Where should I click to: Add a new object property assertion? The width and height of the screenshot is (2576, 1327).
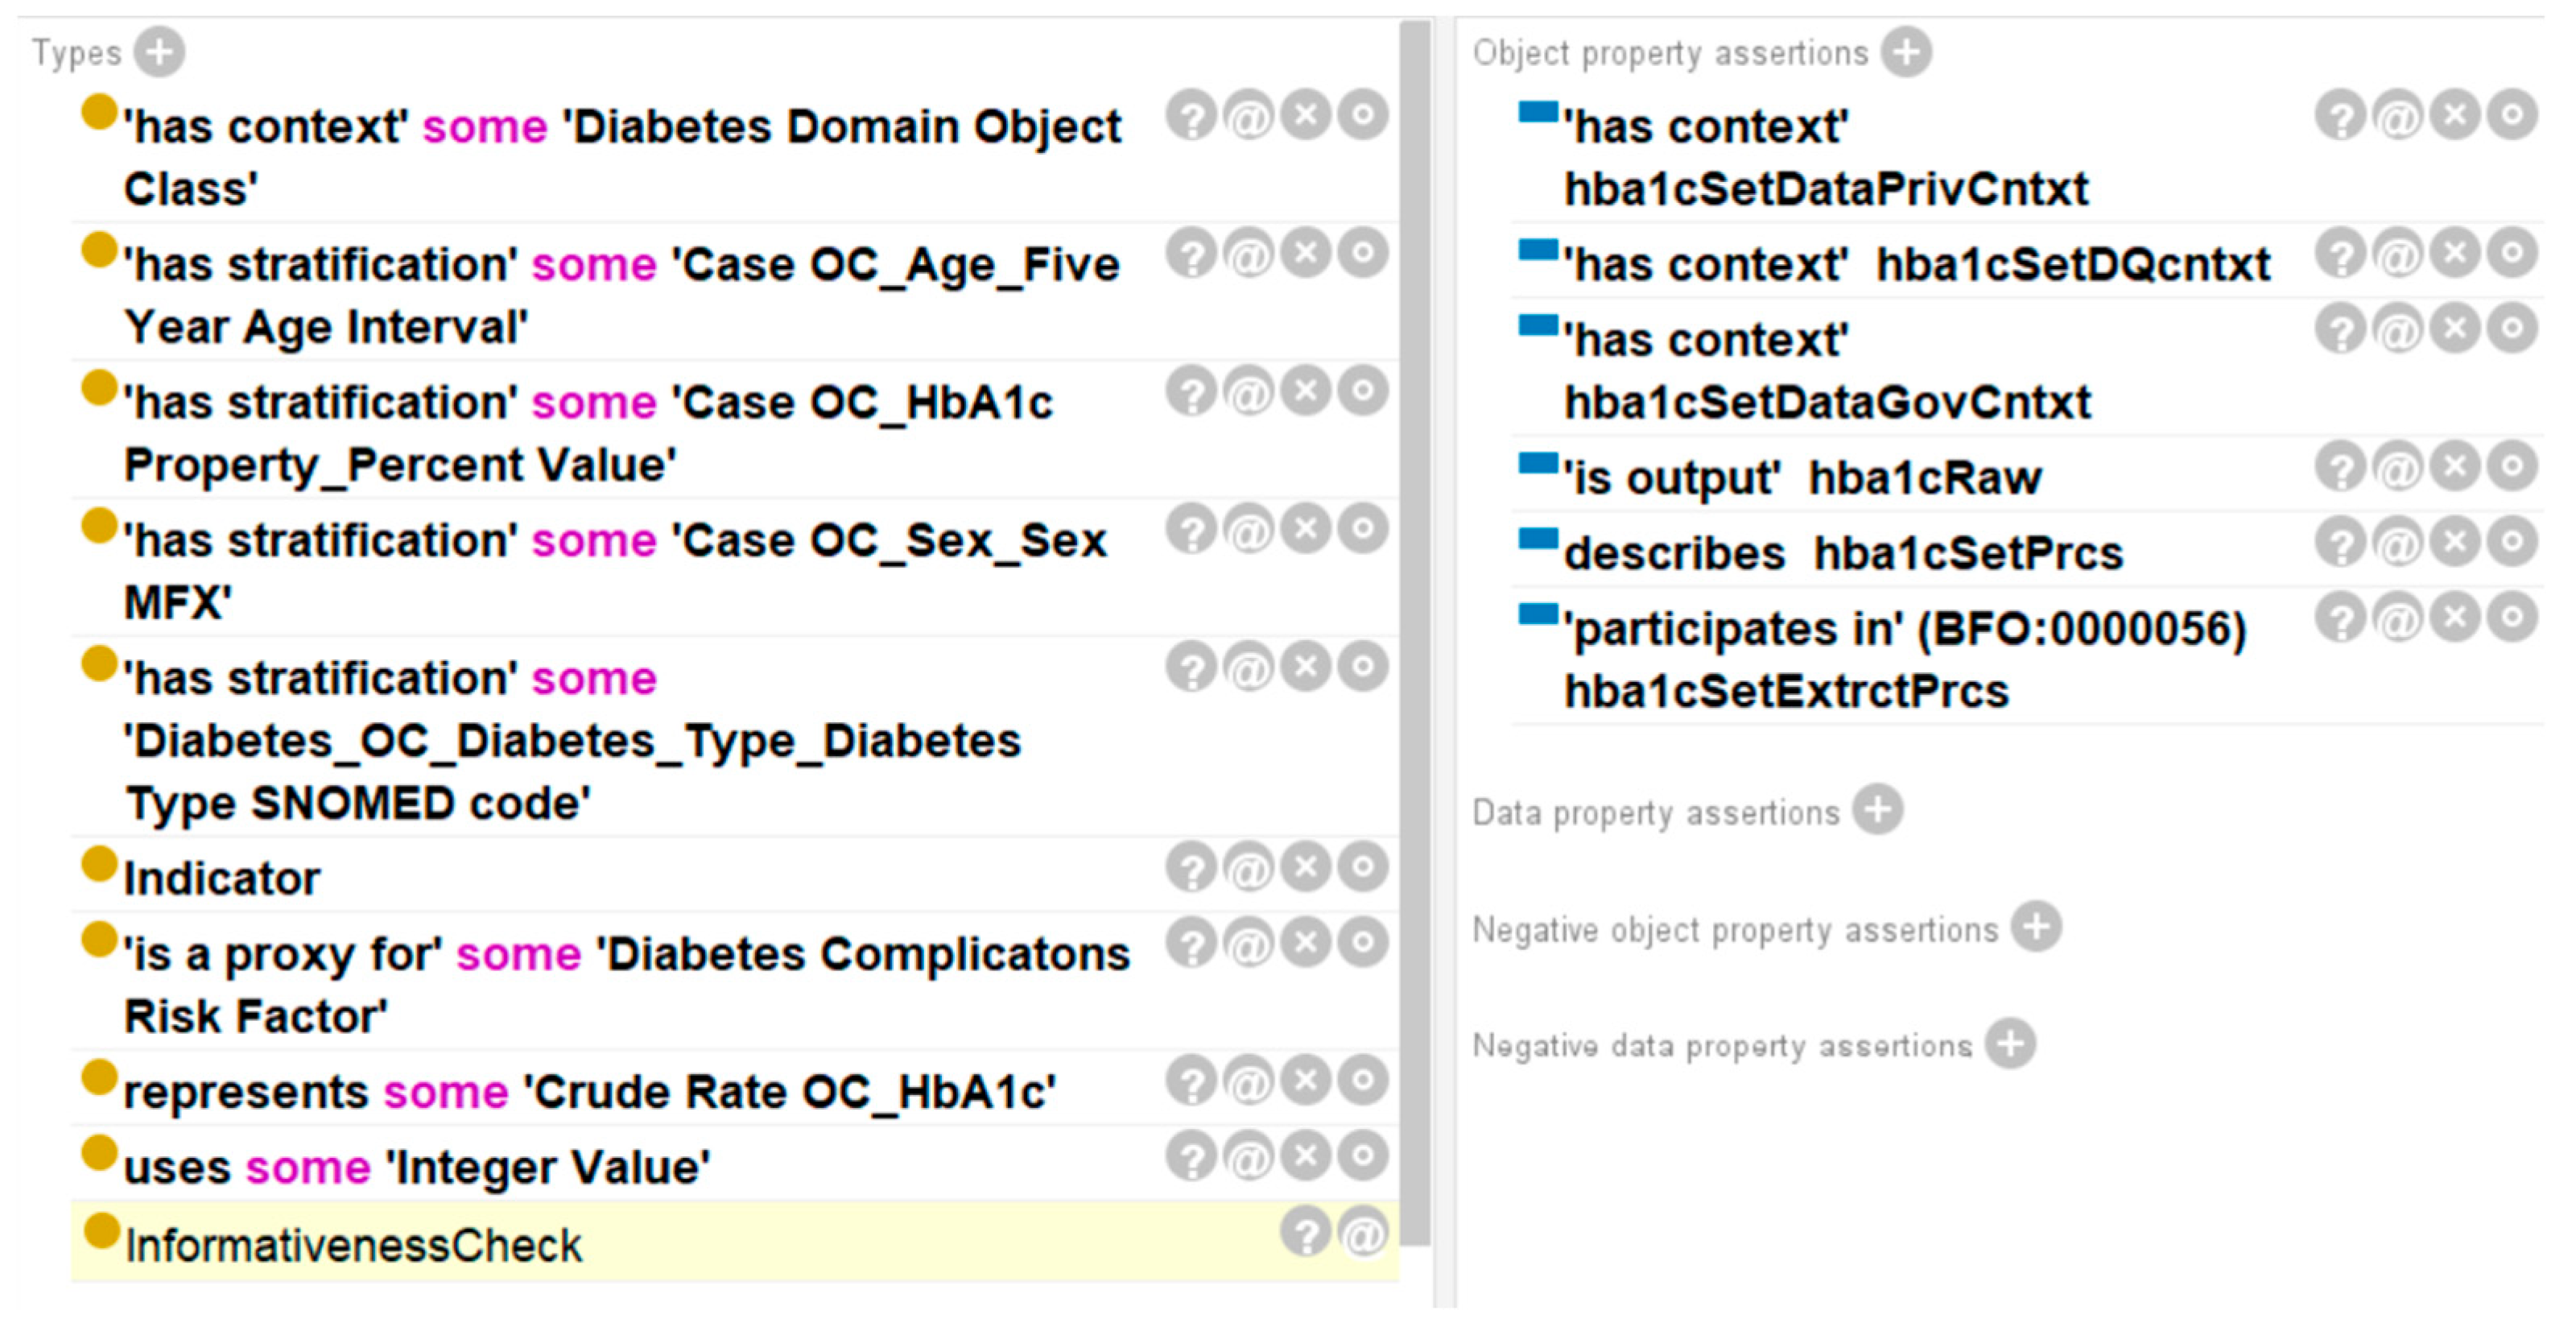(x=1906, y=52)
